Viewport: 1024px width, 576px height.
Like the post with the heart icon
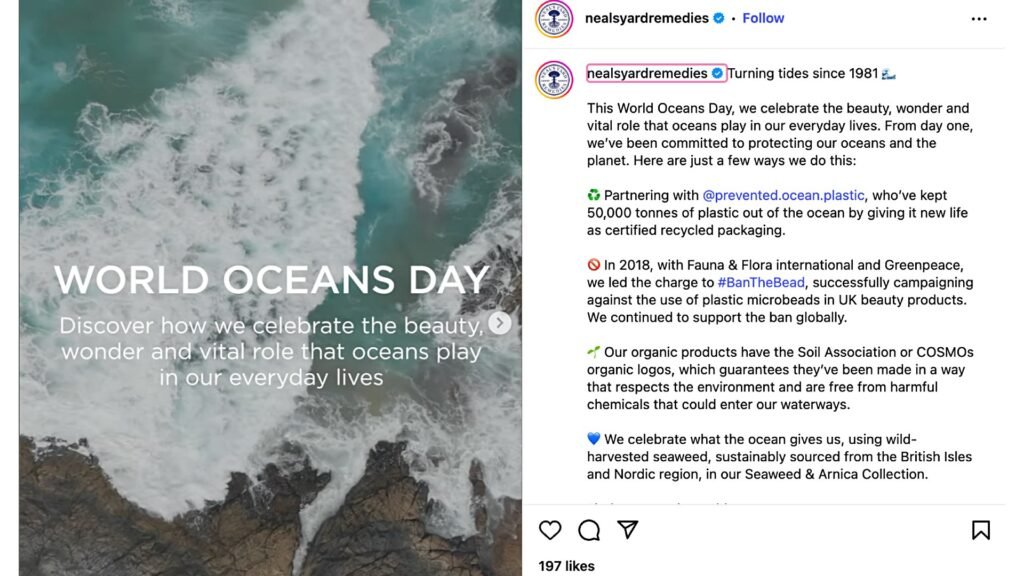pyautogui.click(x=550, y=530)
